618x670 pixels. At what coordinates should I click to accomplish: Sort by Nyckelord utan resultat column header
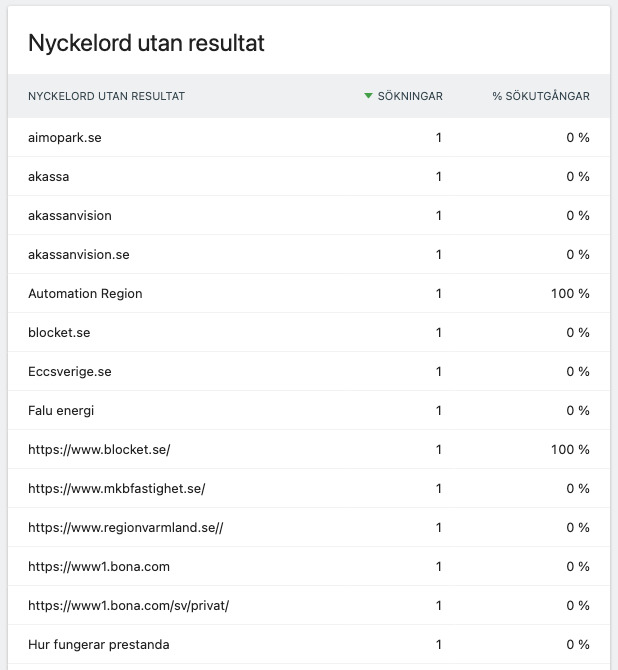tap(106, 97)
